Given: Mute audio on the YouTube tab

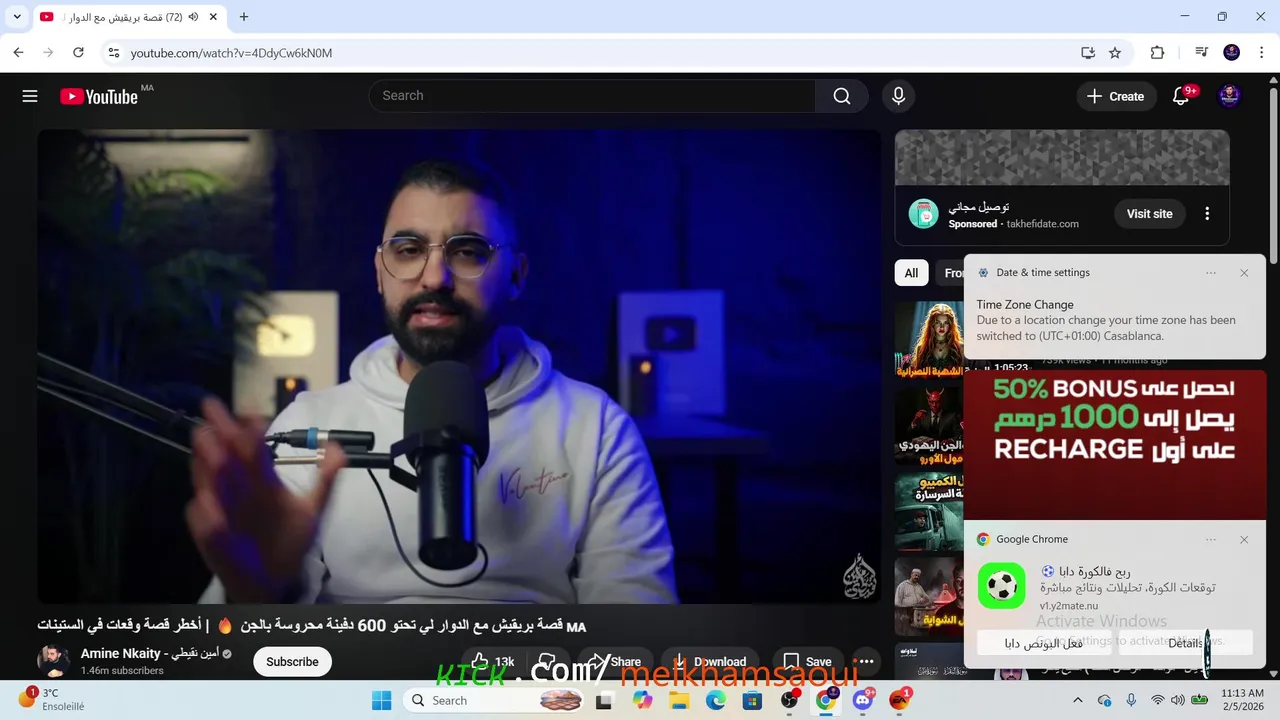Looking at the screenshot, I should (x=193, y=17).
